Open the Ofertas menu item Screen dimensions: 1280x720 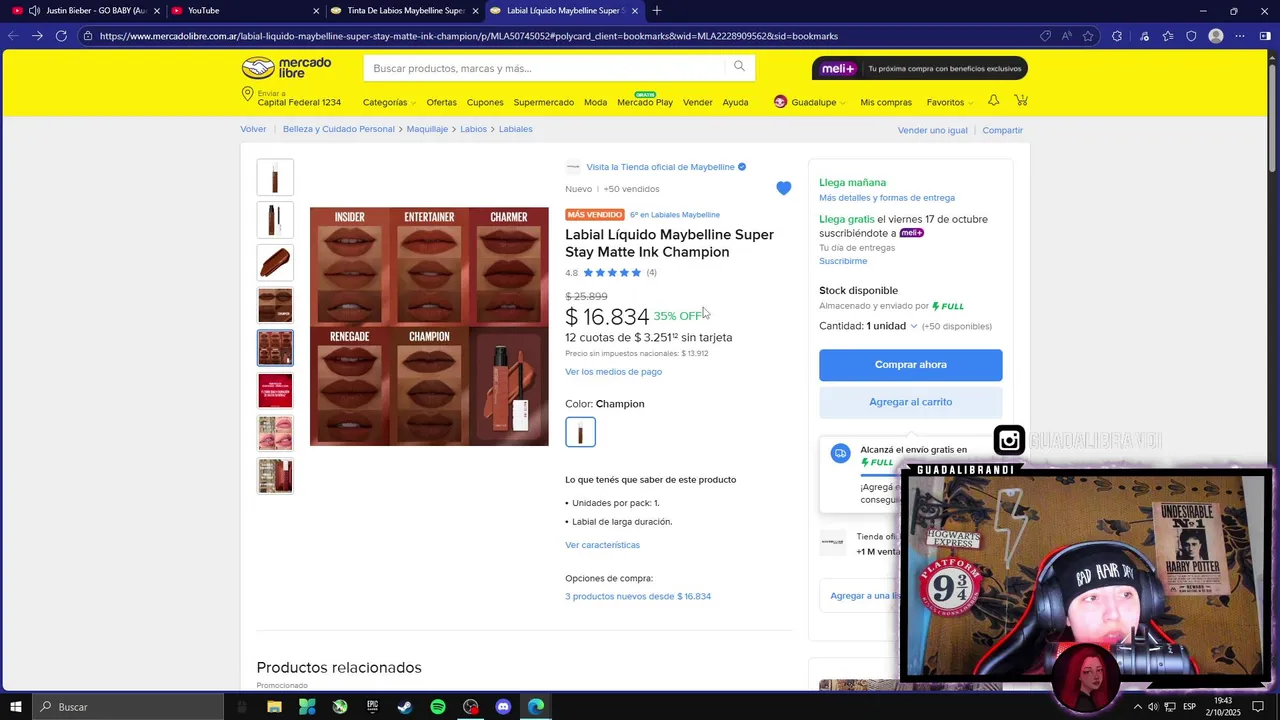(441, 102)
